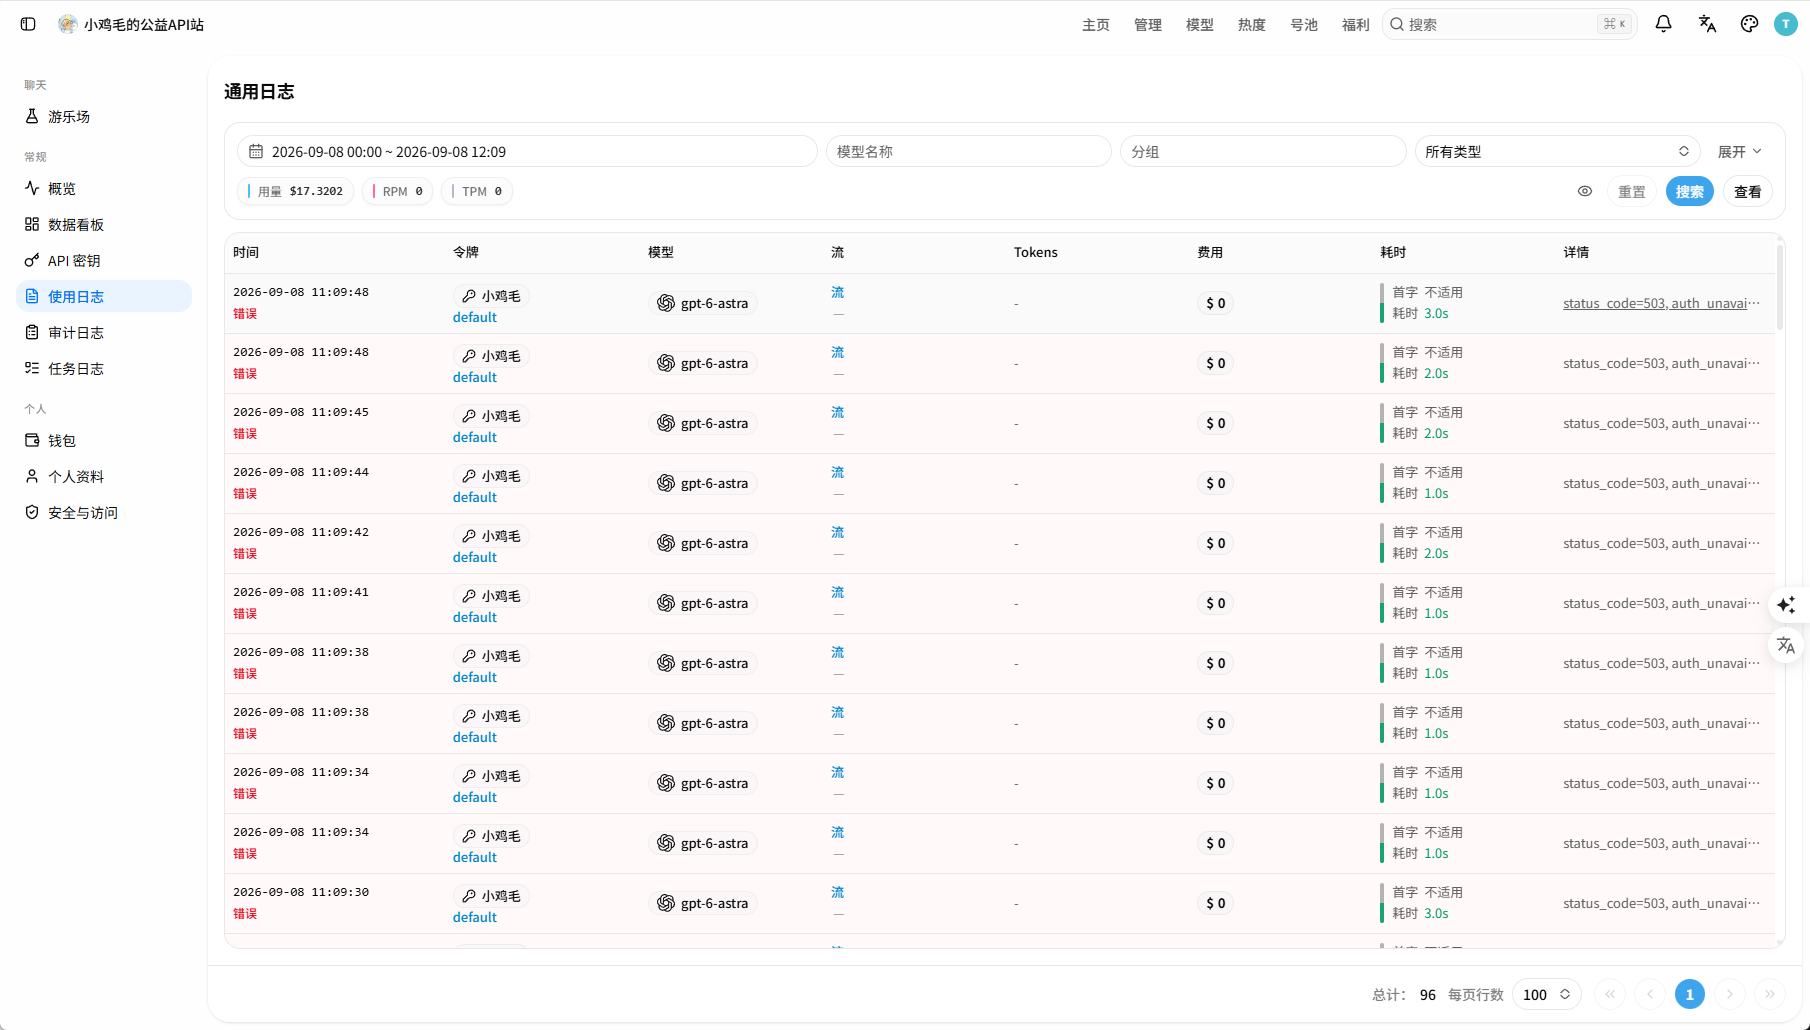Click the user avatar T
Screen dimensions: 1810x1030
click(1785, 24)
